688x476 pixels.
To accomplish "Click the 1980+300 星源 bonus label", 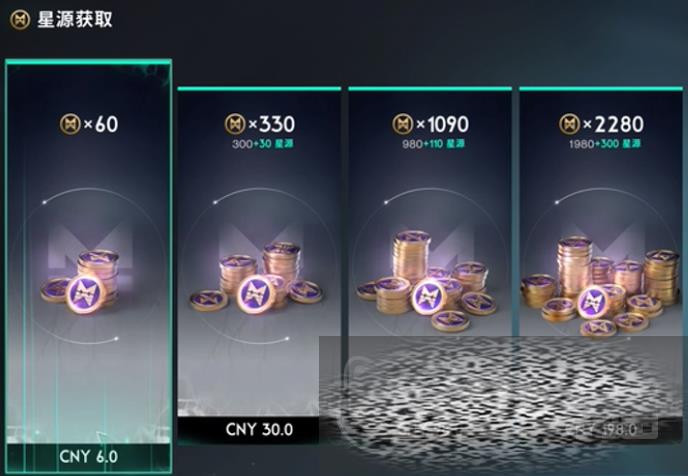I will pyautogui.click(x=605, y=144).
